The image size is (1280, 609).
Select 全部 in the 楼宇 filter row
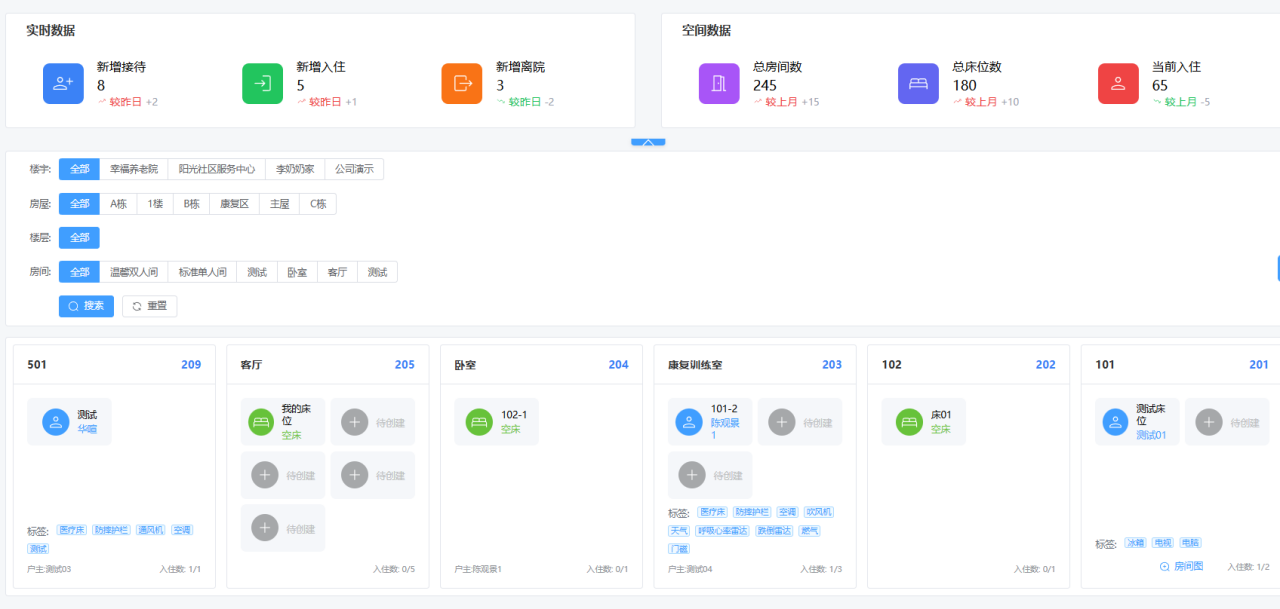(x=79, y=169)
